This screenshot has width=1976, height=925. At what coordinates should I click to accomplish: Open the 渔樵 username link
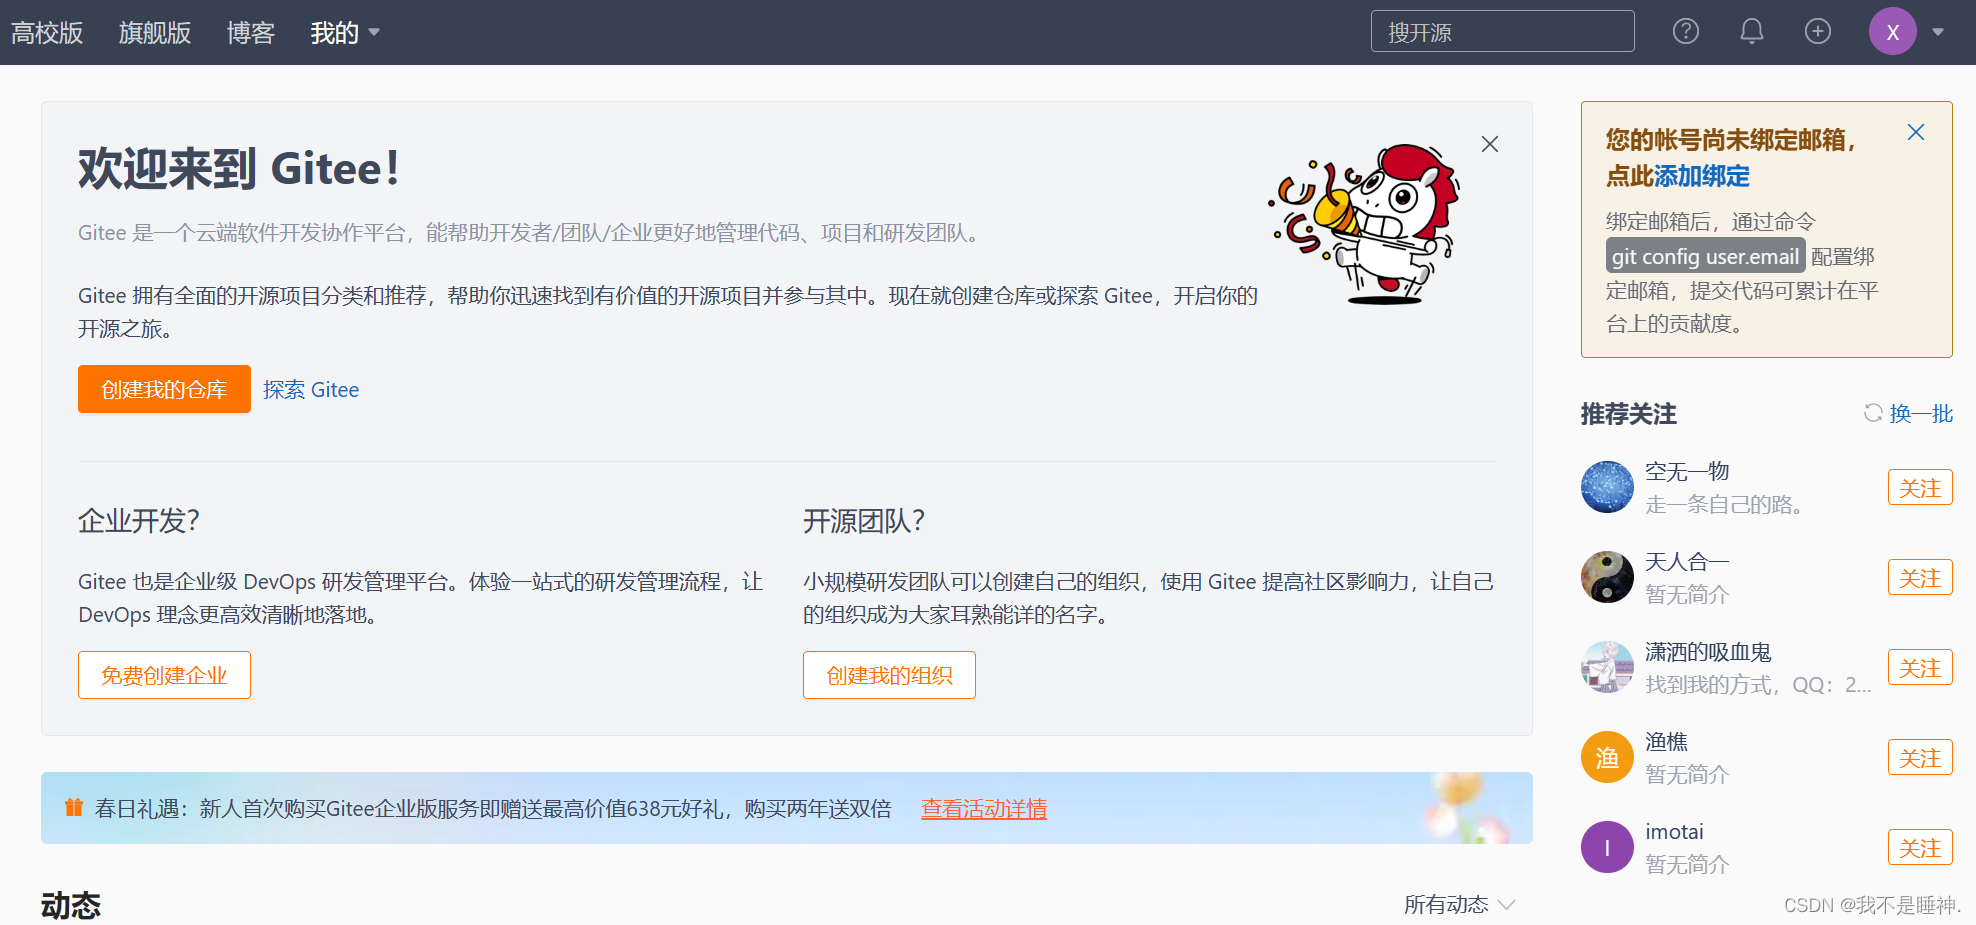point(1666,742)
